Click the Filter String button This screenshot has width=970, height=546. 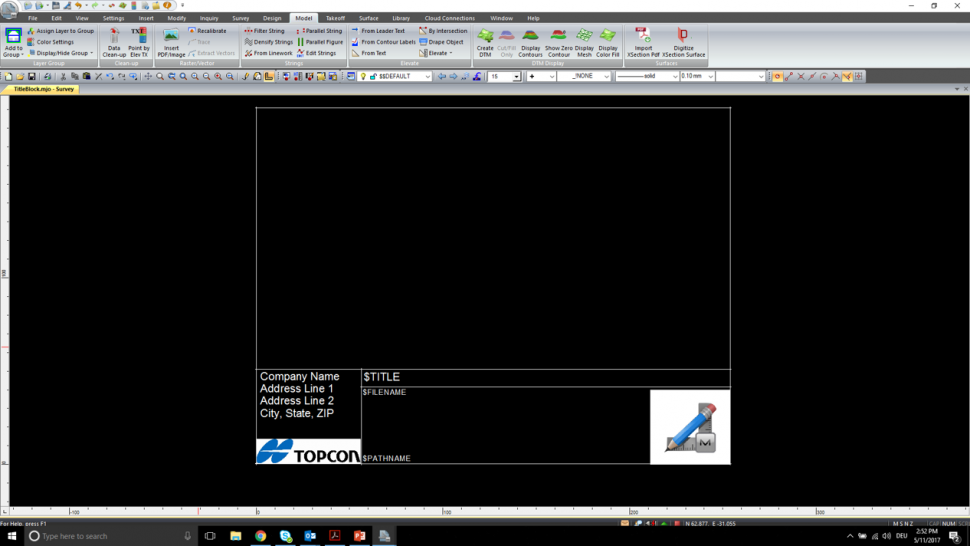click(x=266, y=31)
